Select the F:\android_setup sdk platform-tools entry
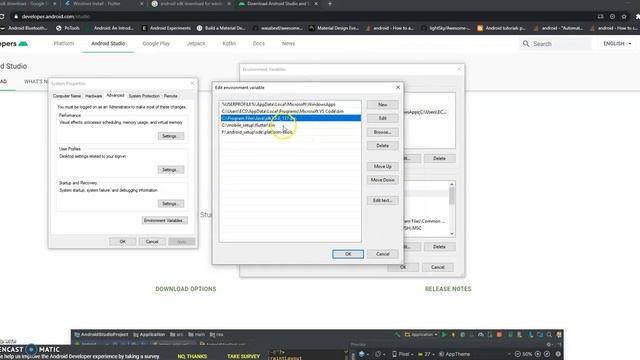Image resolution: width=640 pixels, height=360 pixels. tap(290, 132)
